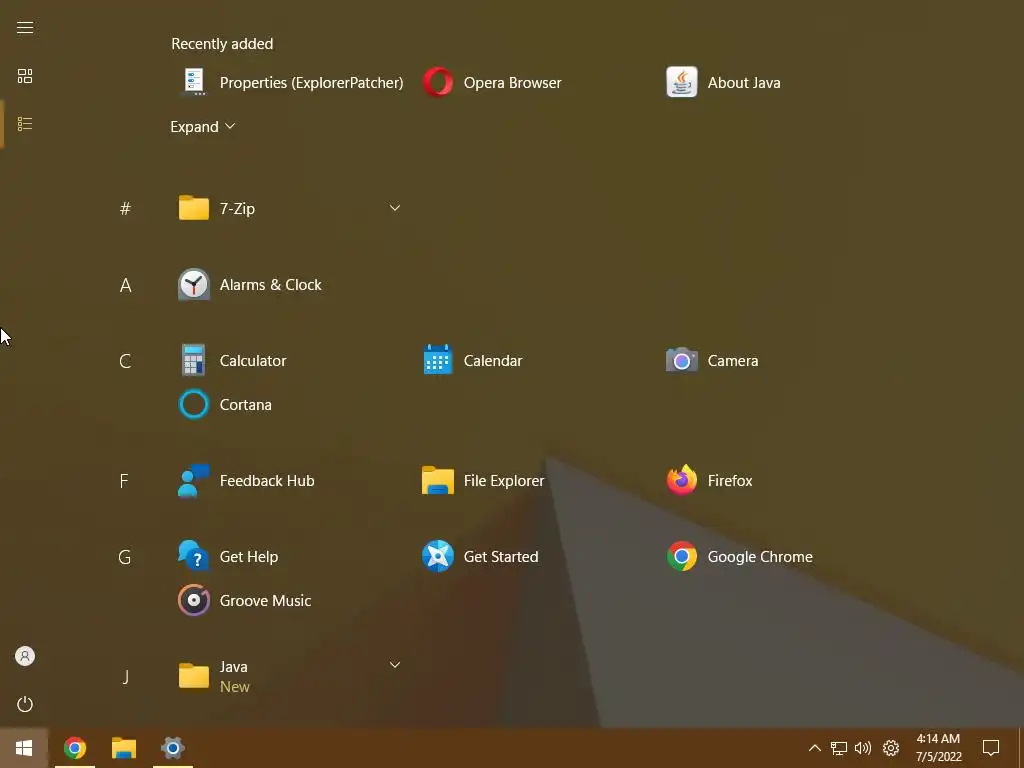Open Cortana
1024x768 pixels.
tap(225, 404)
